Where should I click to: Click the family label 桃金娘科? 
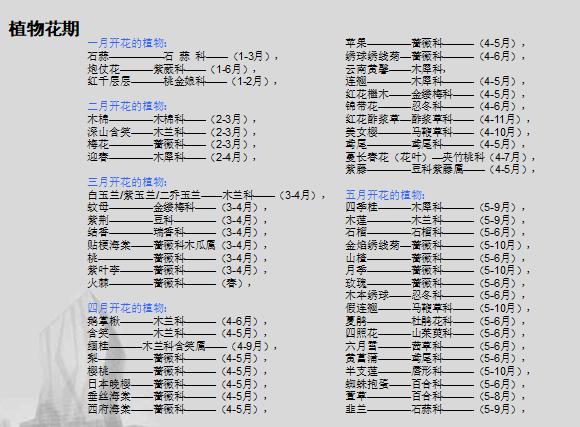[184, 81]
